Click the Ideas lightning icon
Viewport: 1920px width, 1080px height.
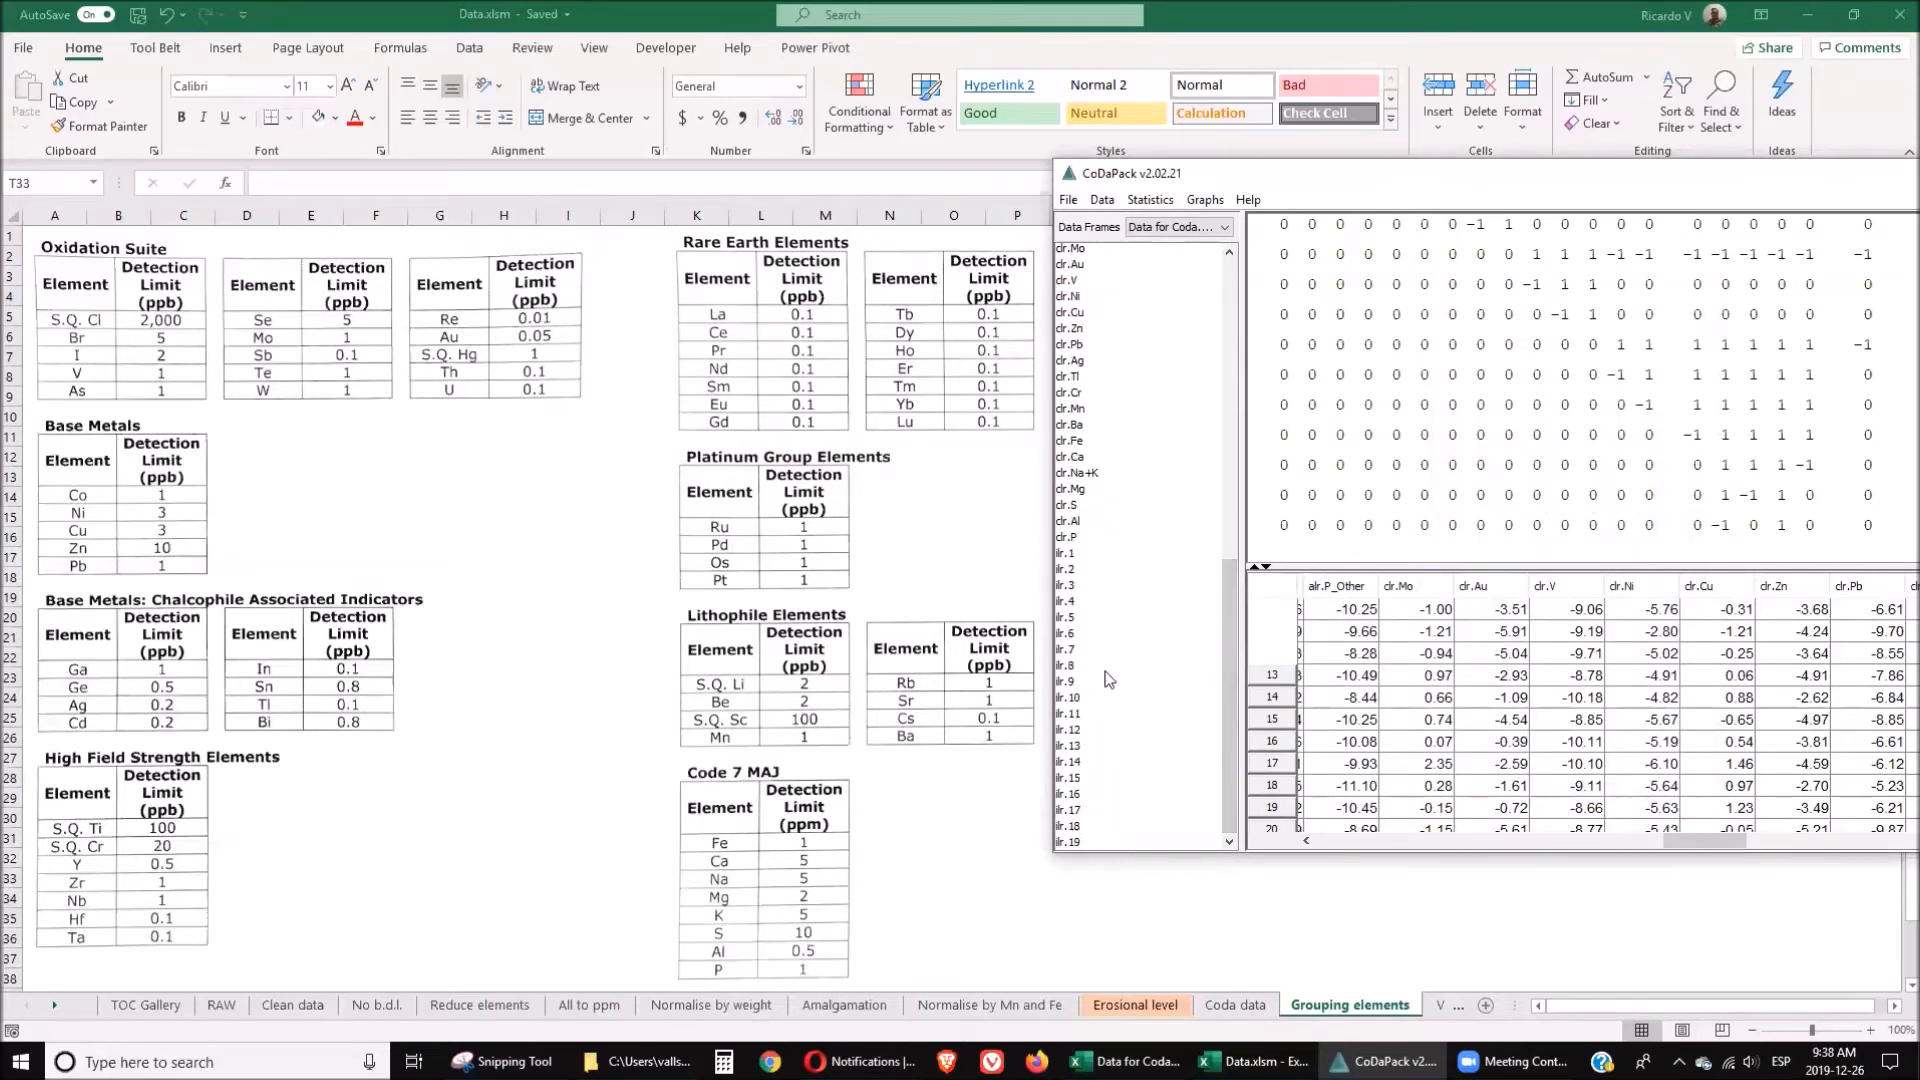pyautogui.click(x=1782, y=85)
